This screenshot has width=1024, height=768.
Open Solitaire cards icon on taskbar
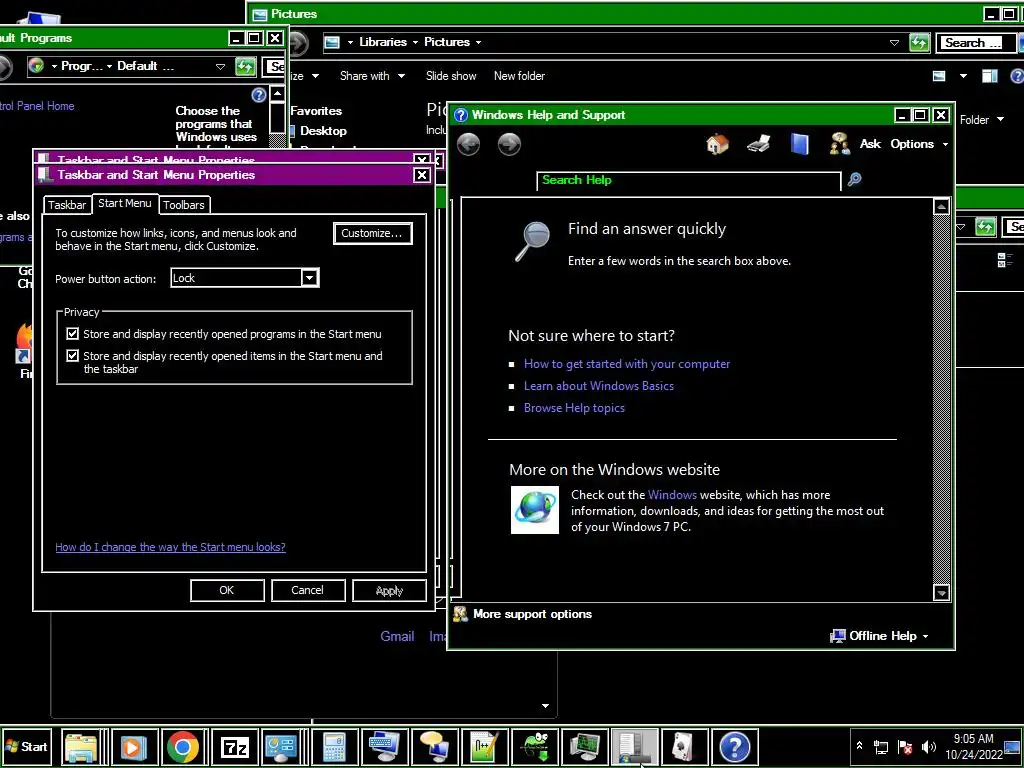684,746
